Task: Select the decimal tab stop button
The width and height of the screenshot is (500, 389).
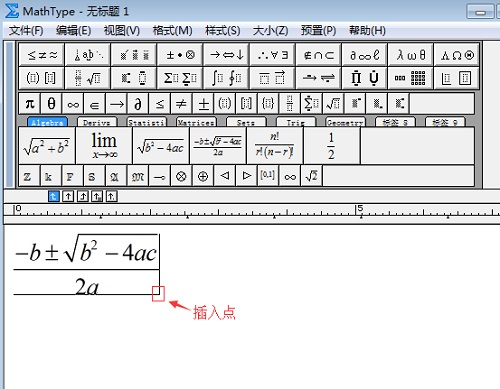Action: click(x=111, y=196)
